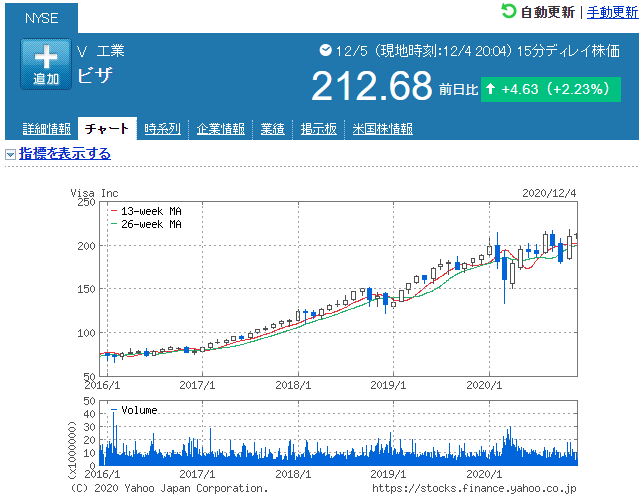643x501 pixels.
Task: Click the 2020/12/4 chart date label
Action: pos(549,193)
